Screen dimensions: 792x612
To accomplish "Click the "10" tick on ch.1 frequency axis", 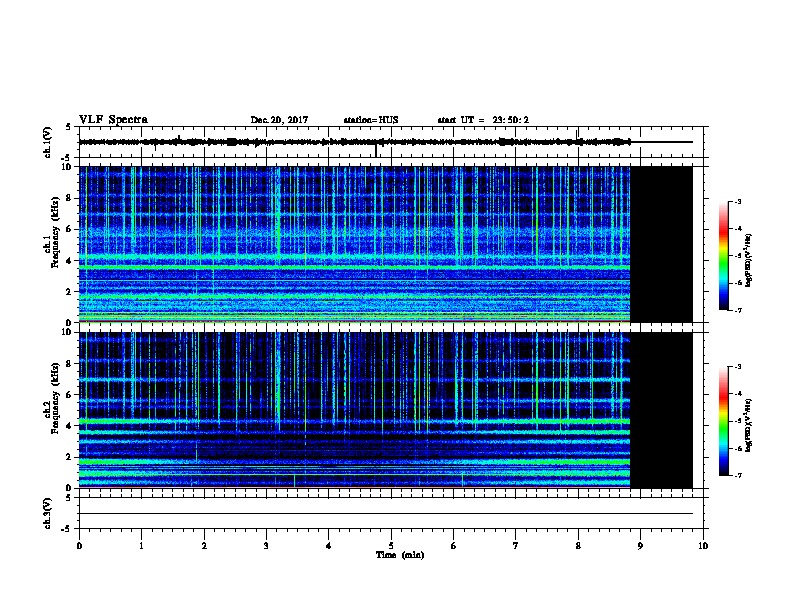I will point(67,167).
